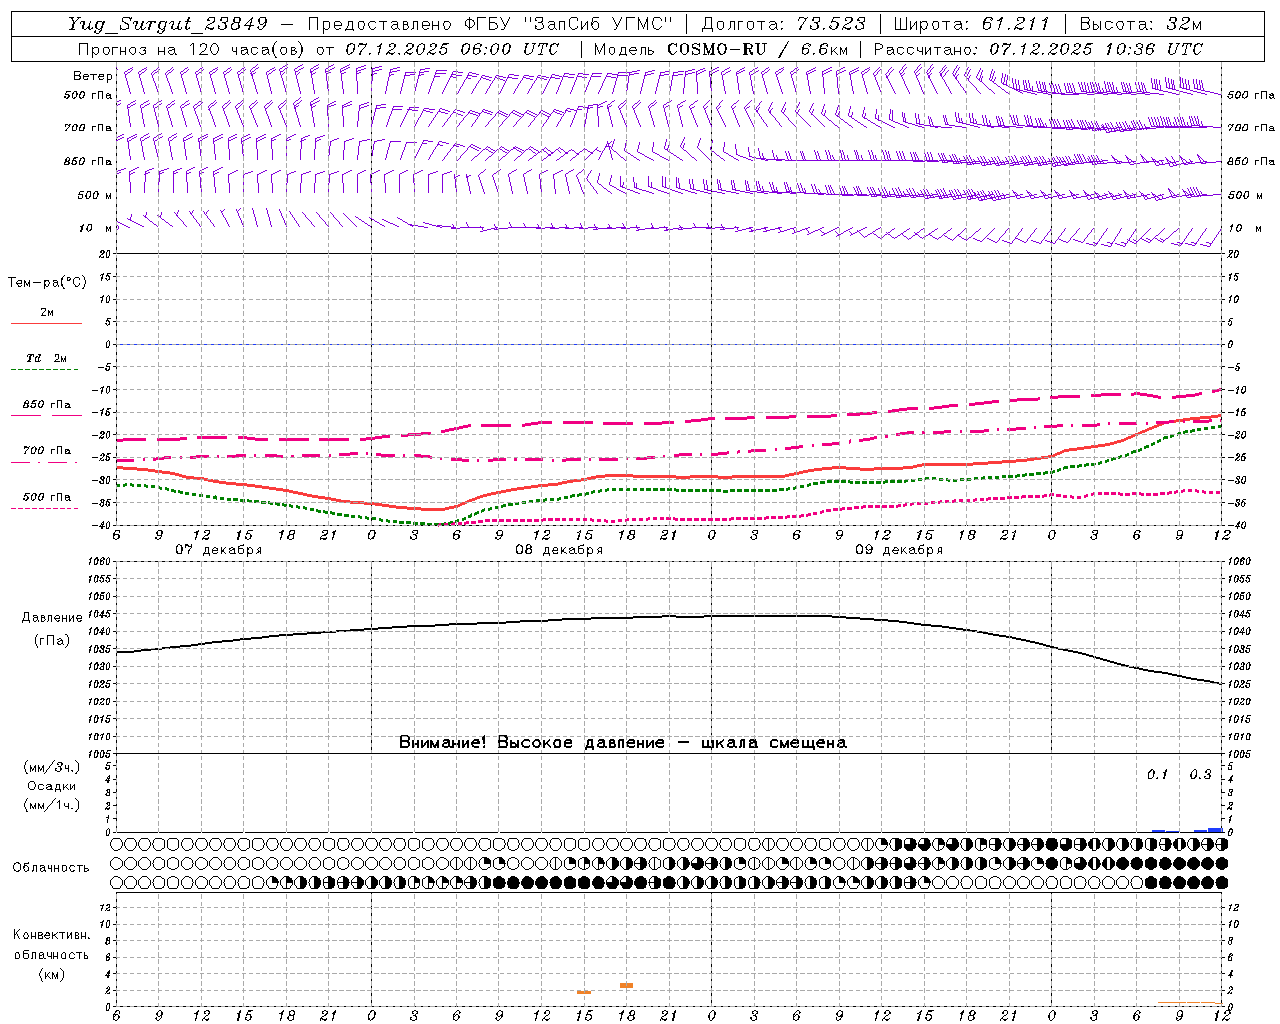
Task: Click the precipitation value 0.3
Action: [x=1200, y=775]
